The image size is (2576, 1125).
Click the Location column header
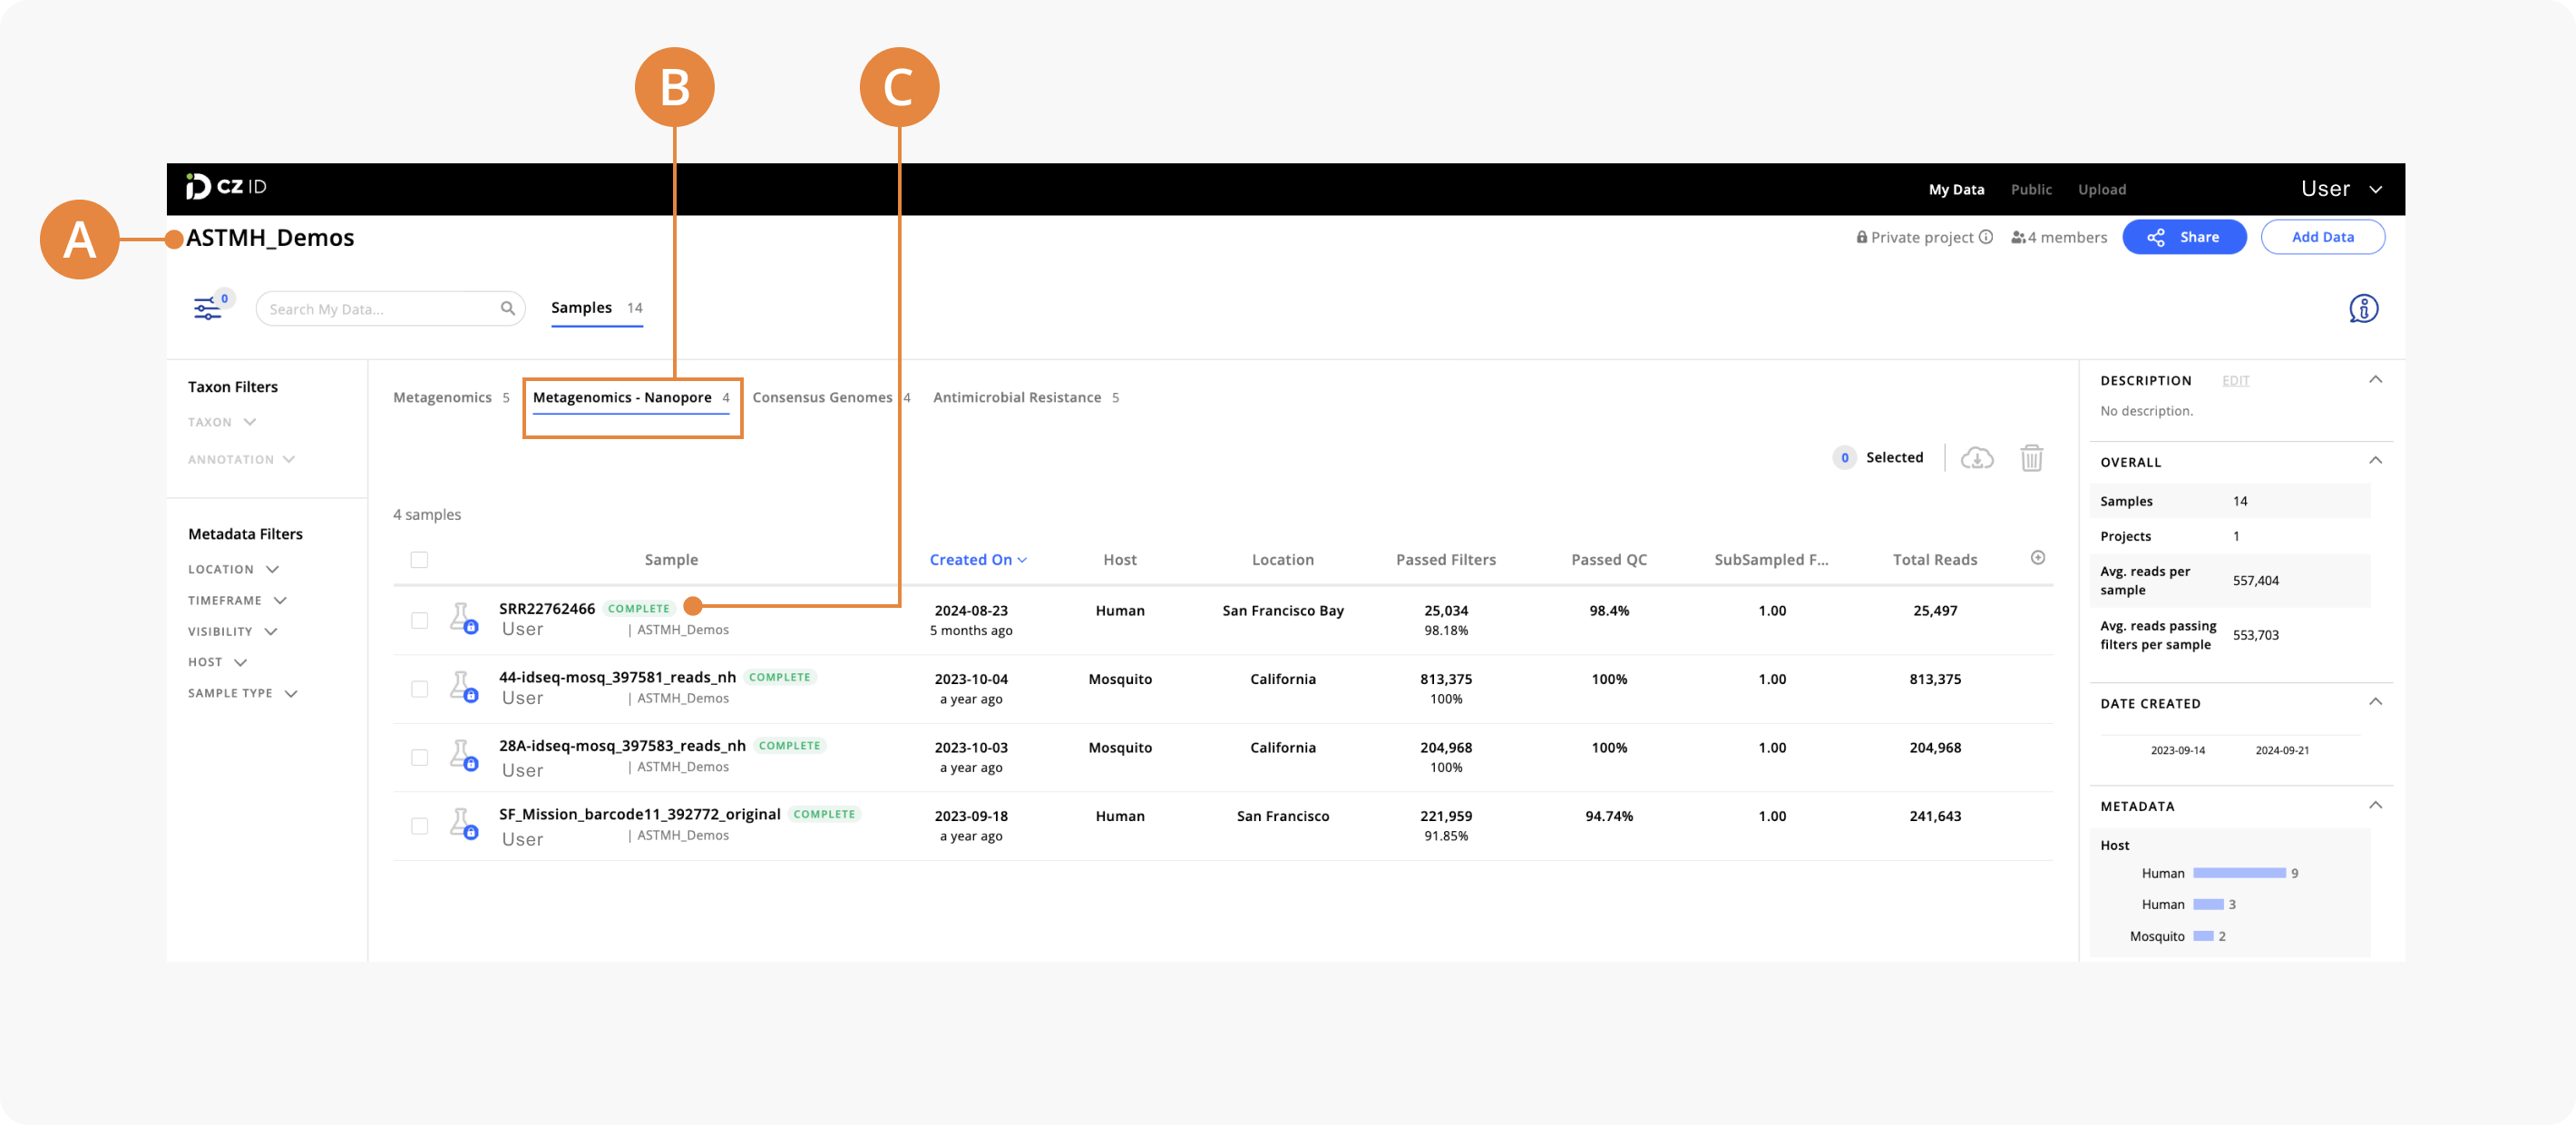pos(1282,560)
